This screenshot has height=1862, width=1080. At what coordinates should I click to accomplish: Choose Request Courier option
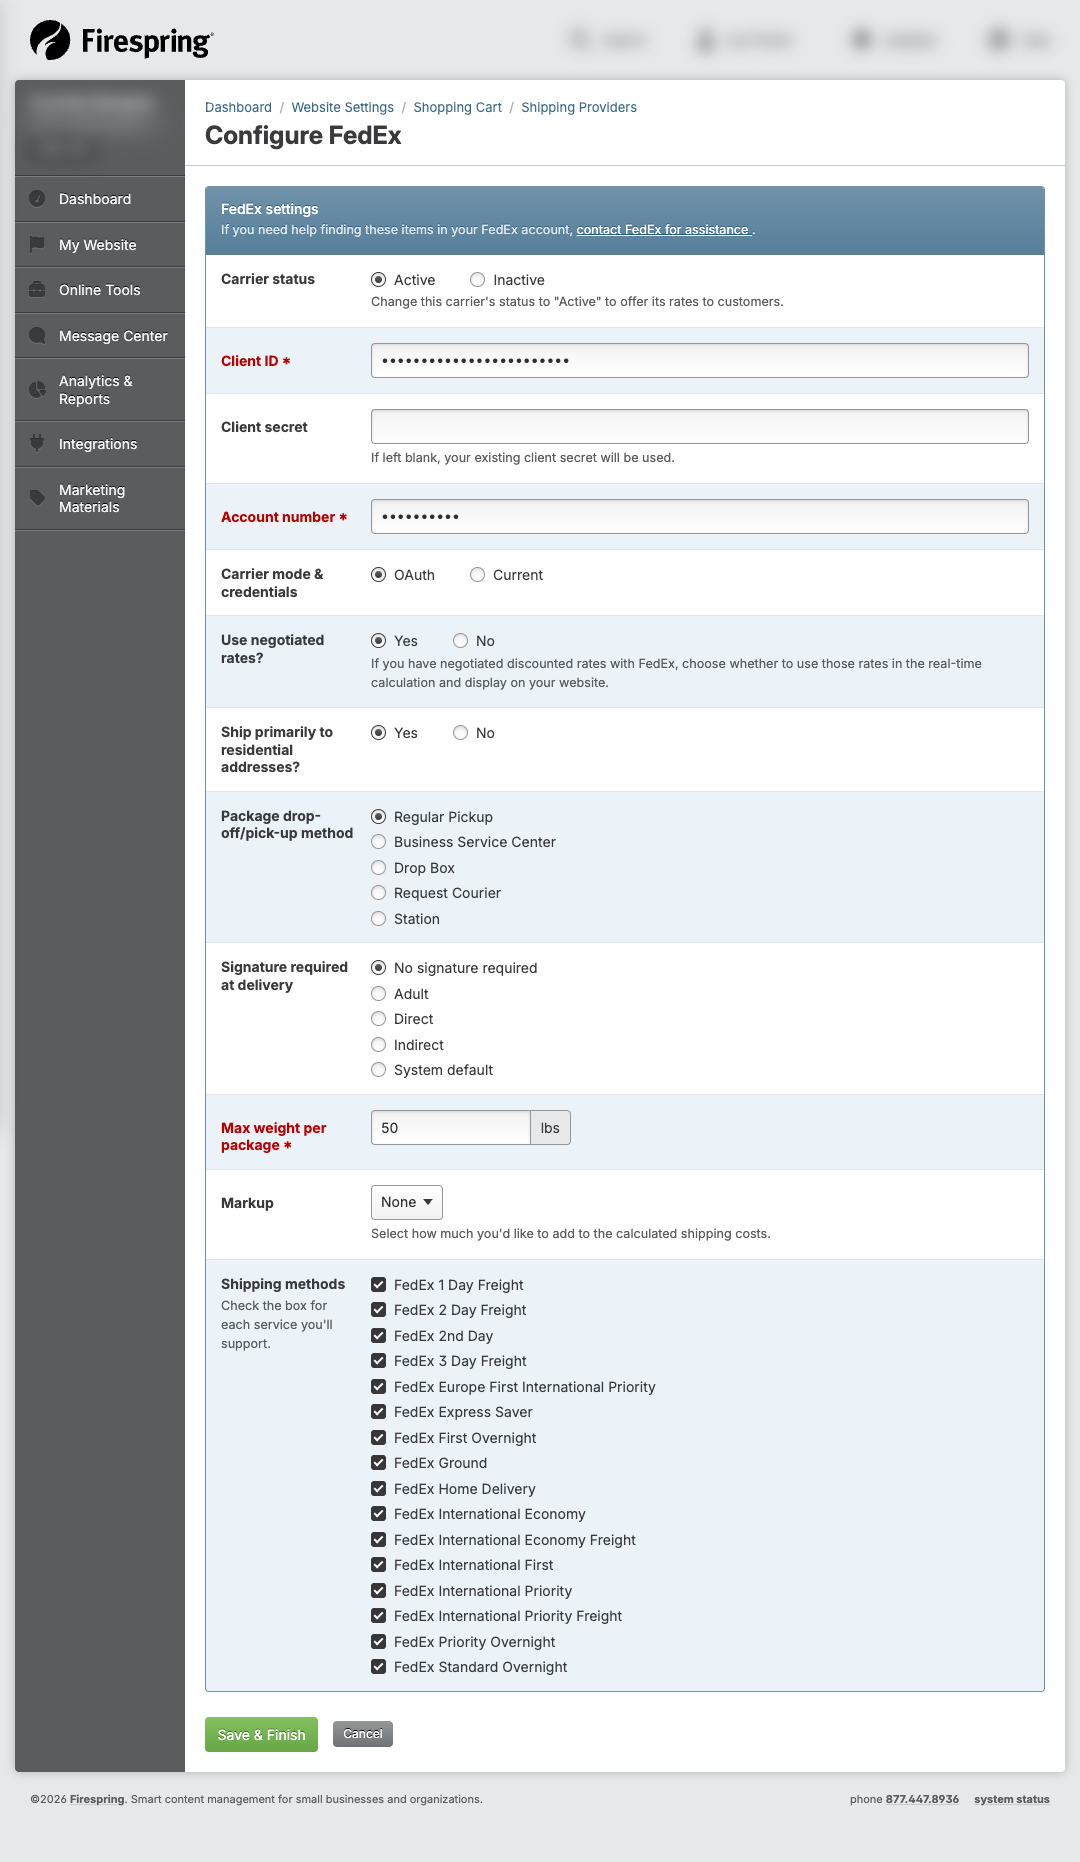coord(378,893)
